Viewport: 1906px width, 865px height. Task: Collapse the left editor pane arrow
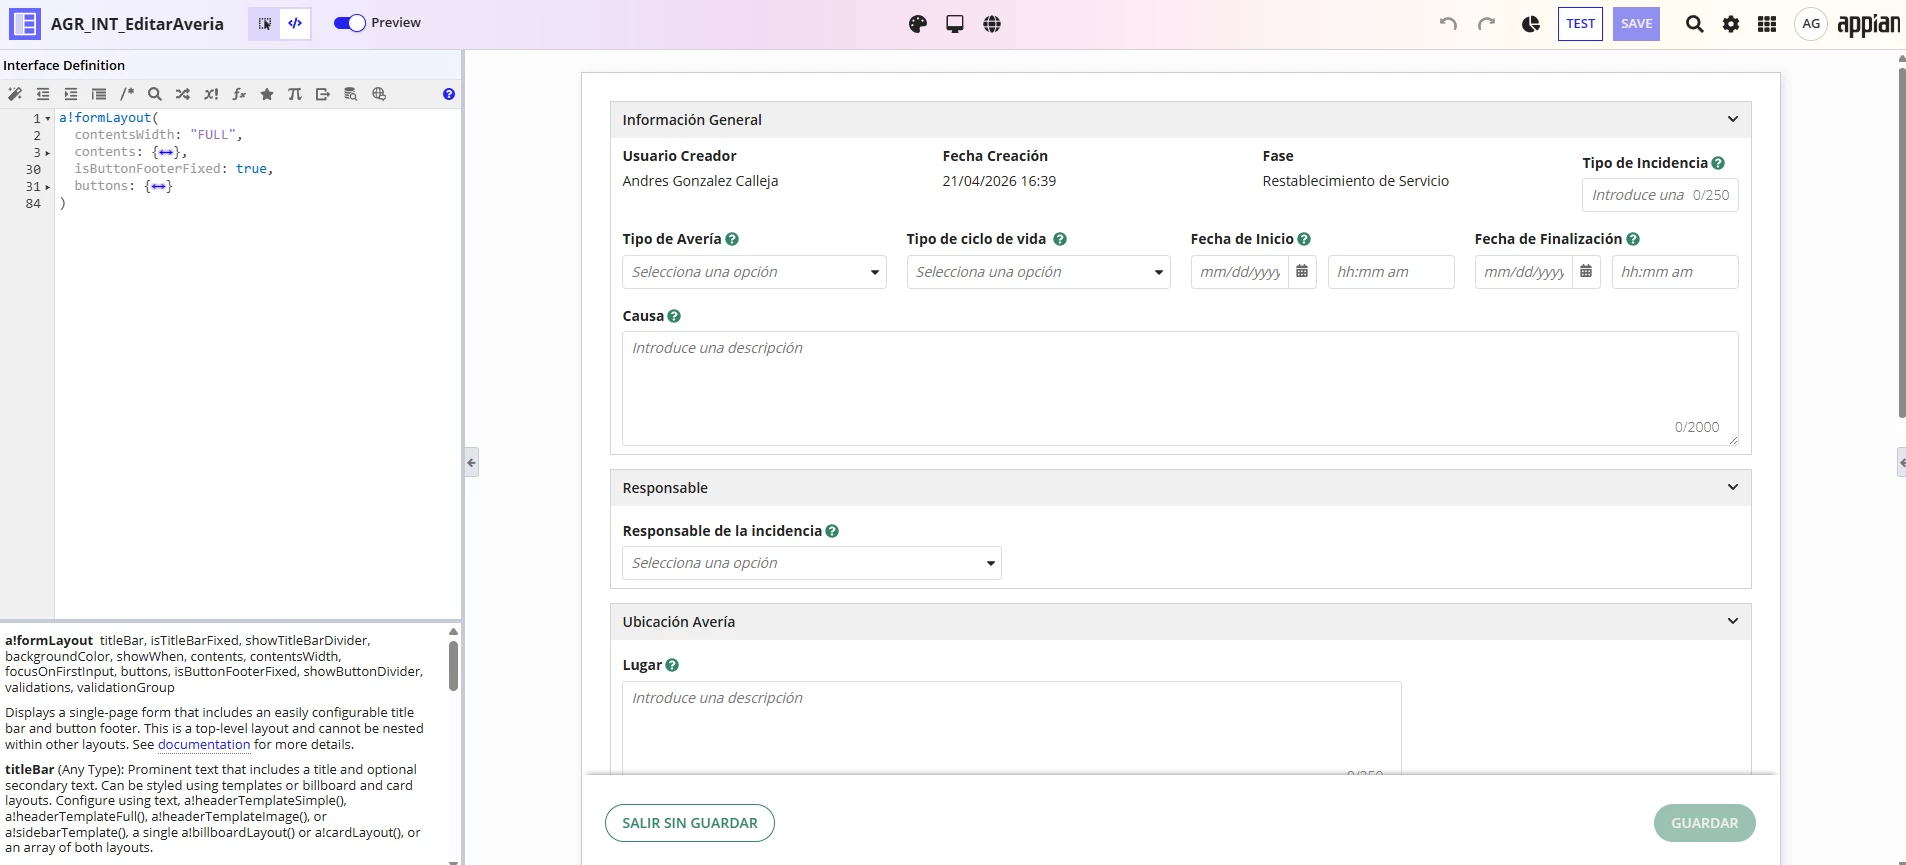(471, 463)
